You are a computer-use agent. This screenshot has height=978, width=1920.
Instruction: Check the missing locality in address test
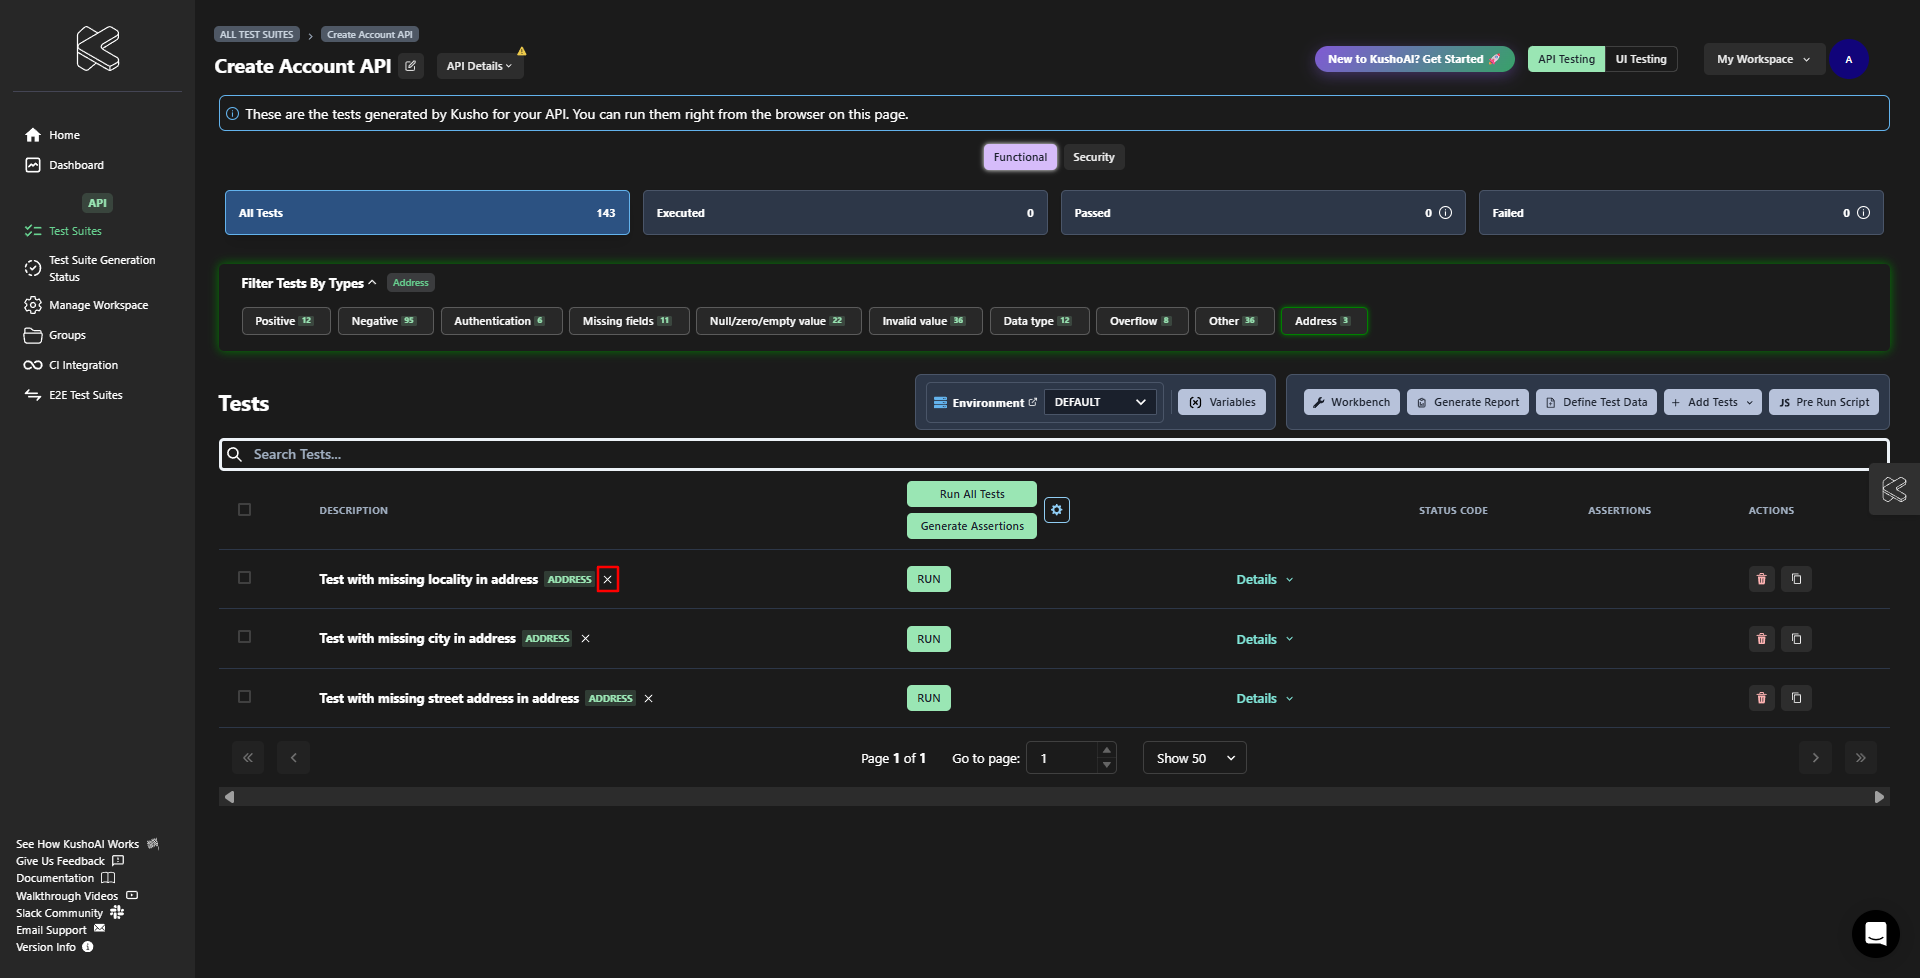(x=244, y=578)
